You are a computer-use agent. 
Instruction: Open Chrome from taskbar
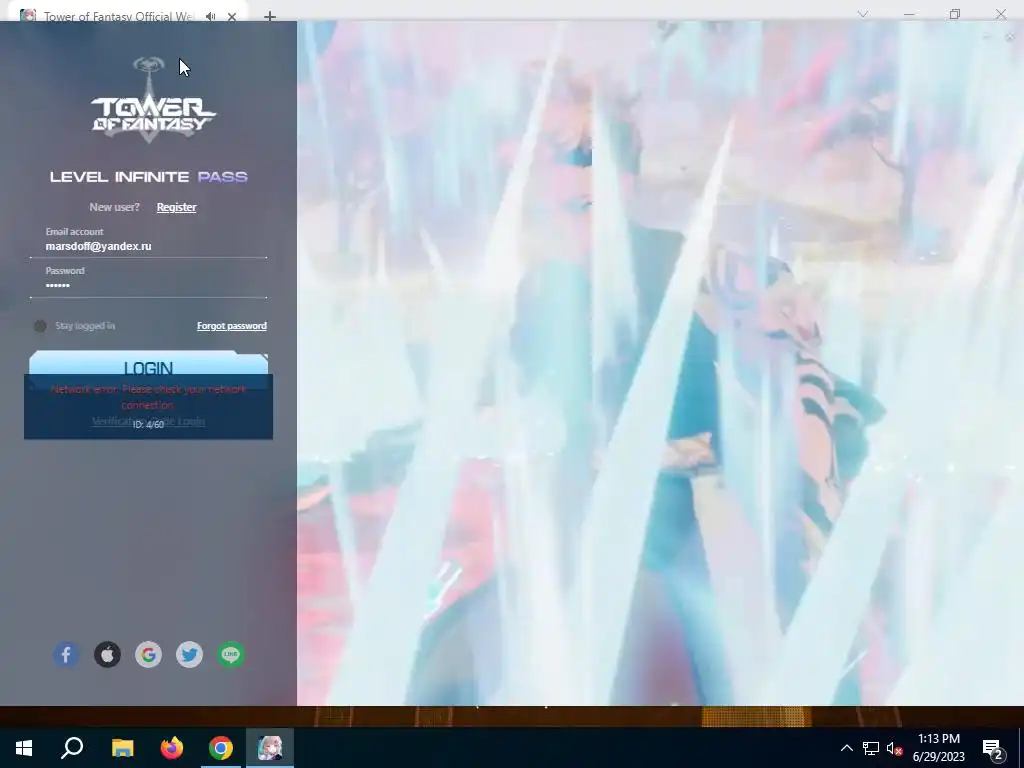pos(221,748)
